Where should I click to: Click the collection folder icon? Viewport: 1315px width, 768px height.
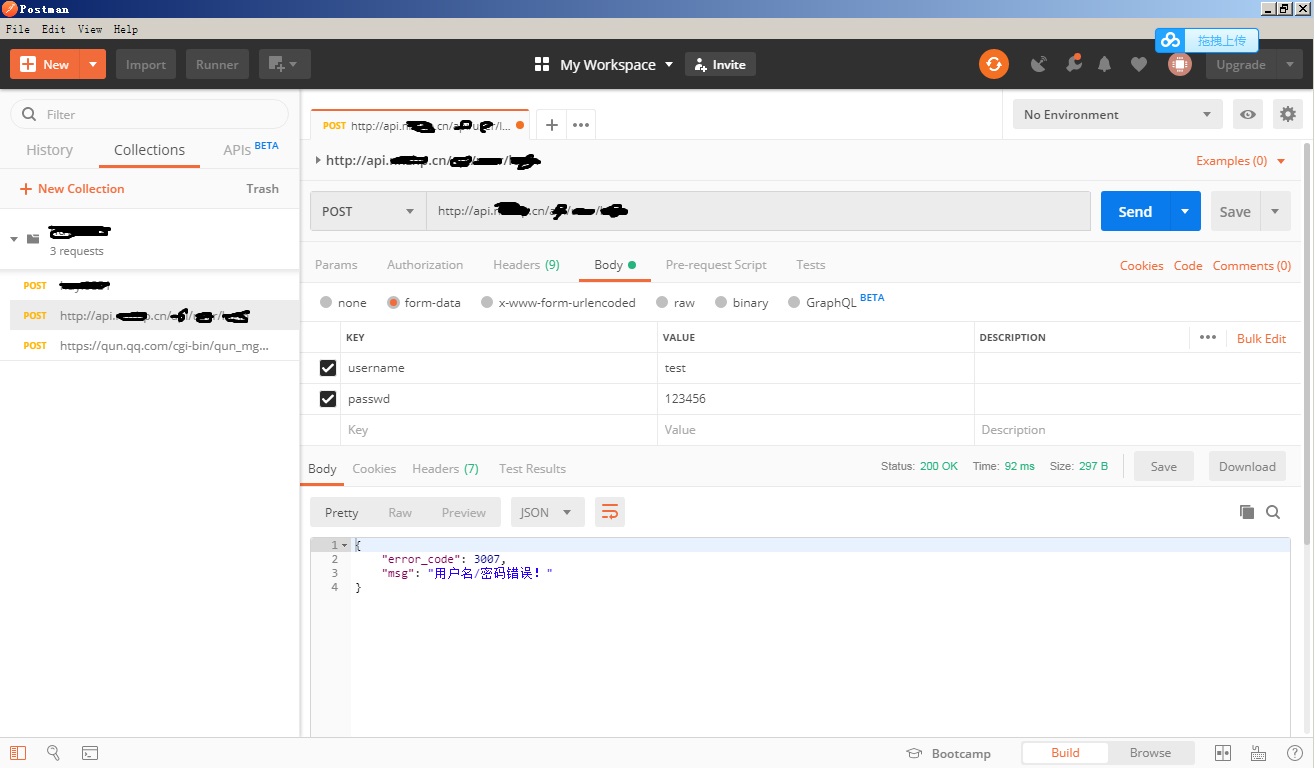(33, 239)
